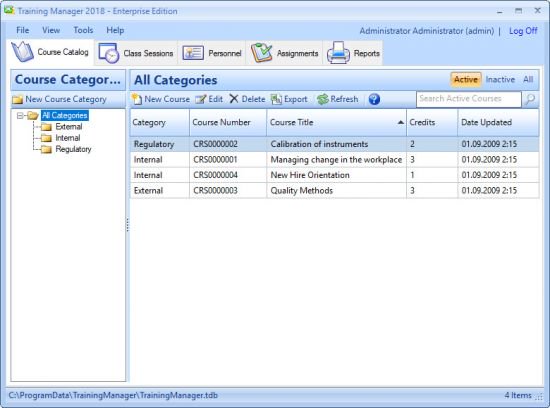Open the View menu
Screen dimensions: 550x408
pos(51,31)
